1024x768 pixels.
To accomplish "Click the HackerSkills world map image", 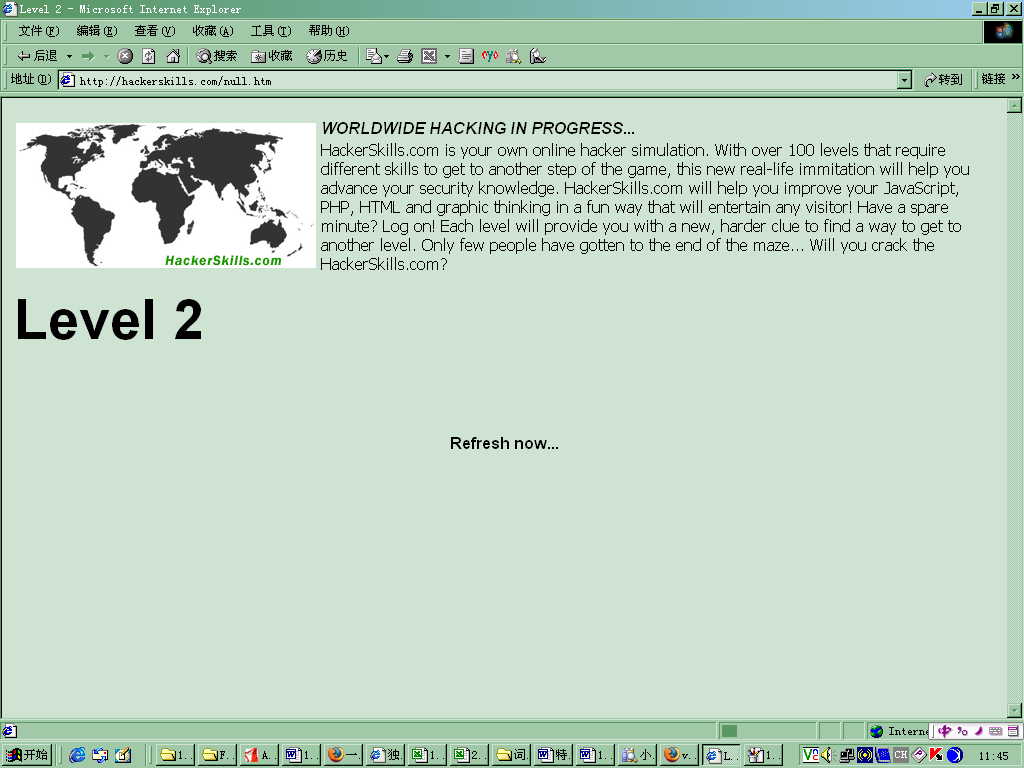I will point(166,195).
